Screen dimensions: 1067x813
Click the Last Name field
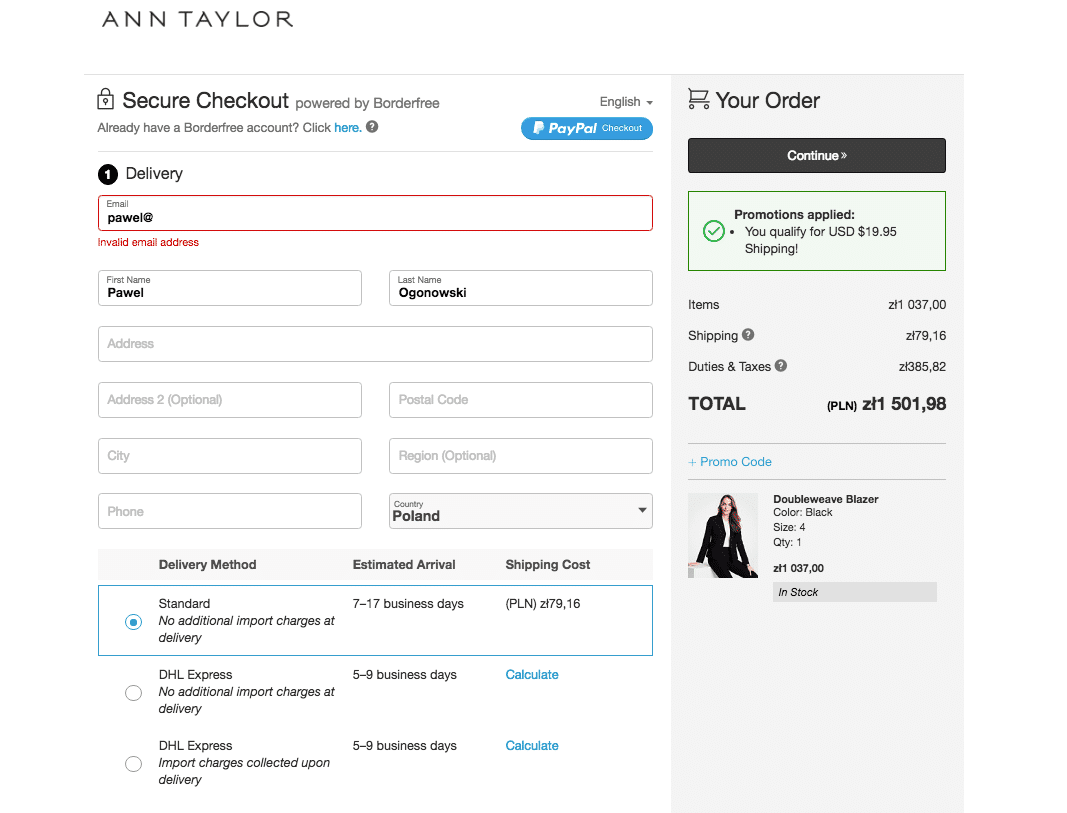coord(521,288)
